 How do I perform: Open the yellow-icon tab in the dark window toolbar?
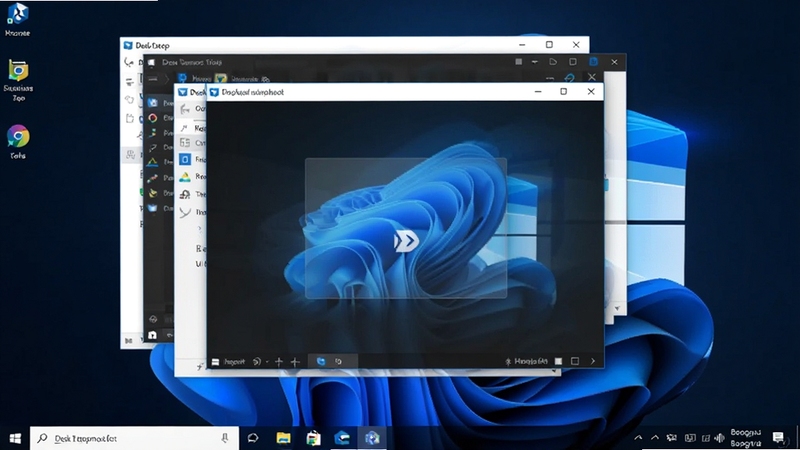click(x=242, y=79)
